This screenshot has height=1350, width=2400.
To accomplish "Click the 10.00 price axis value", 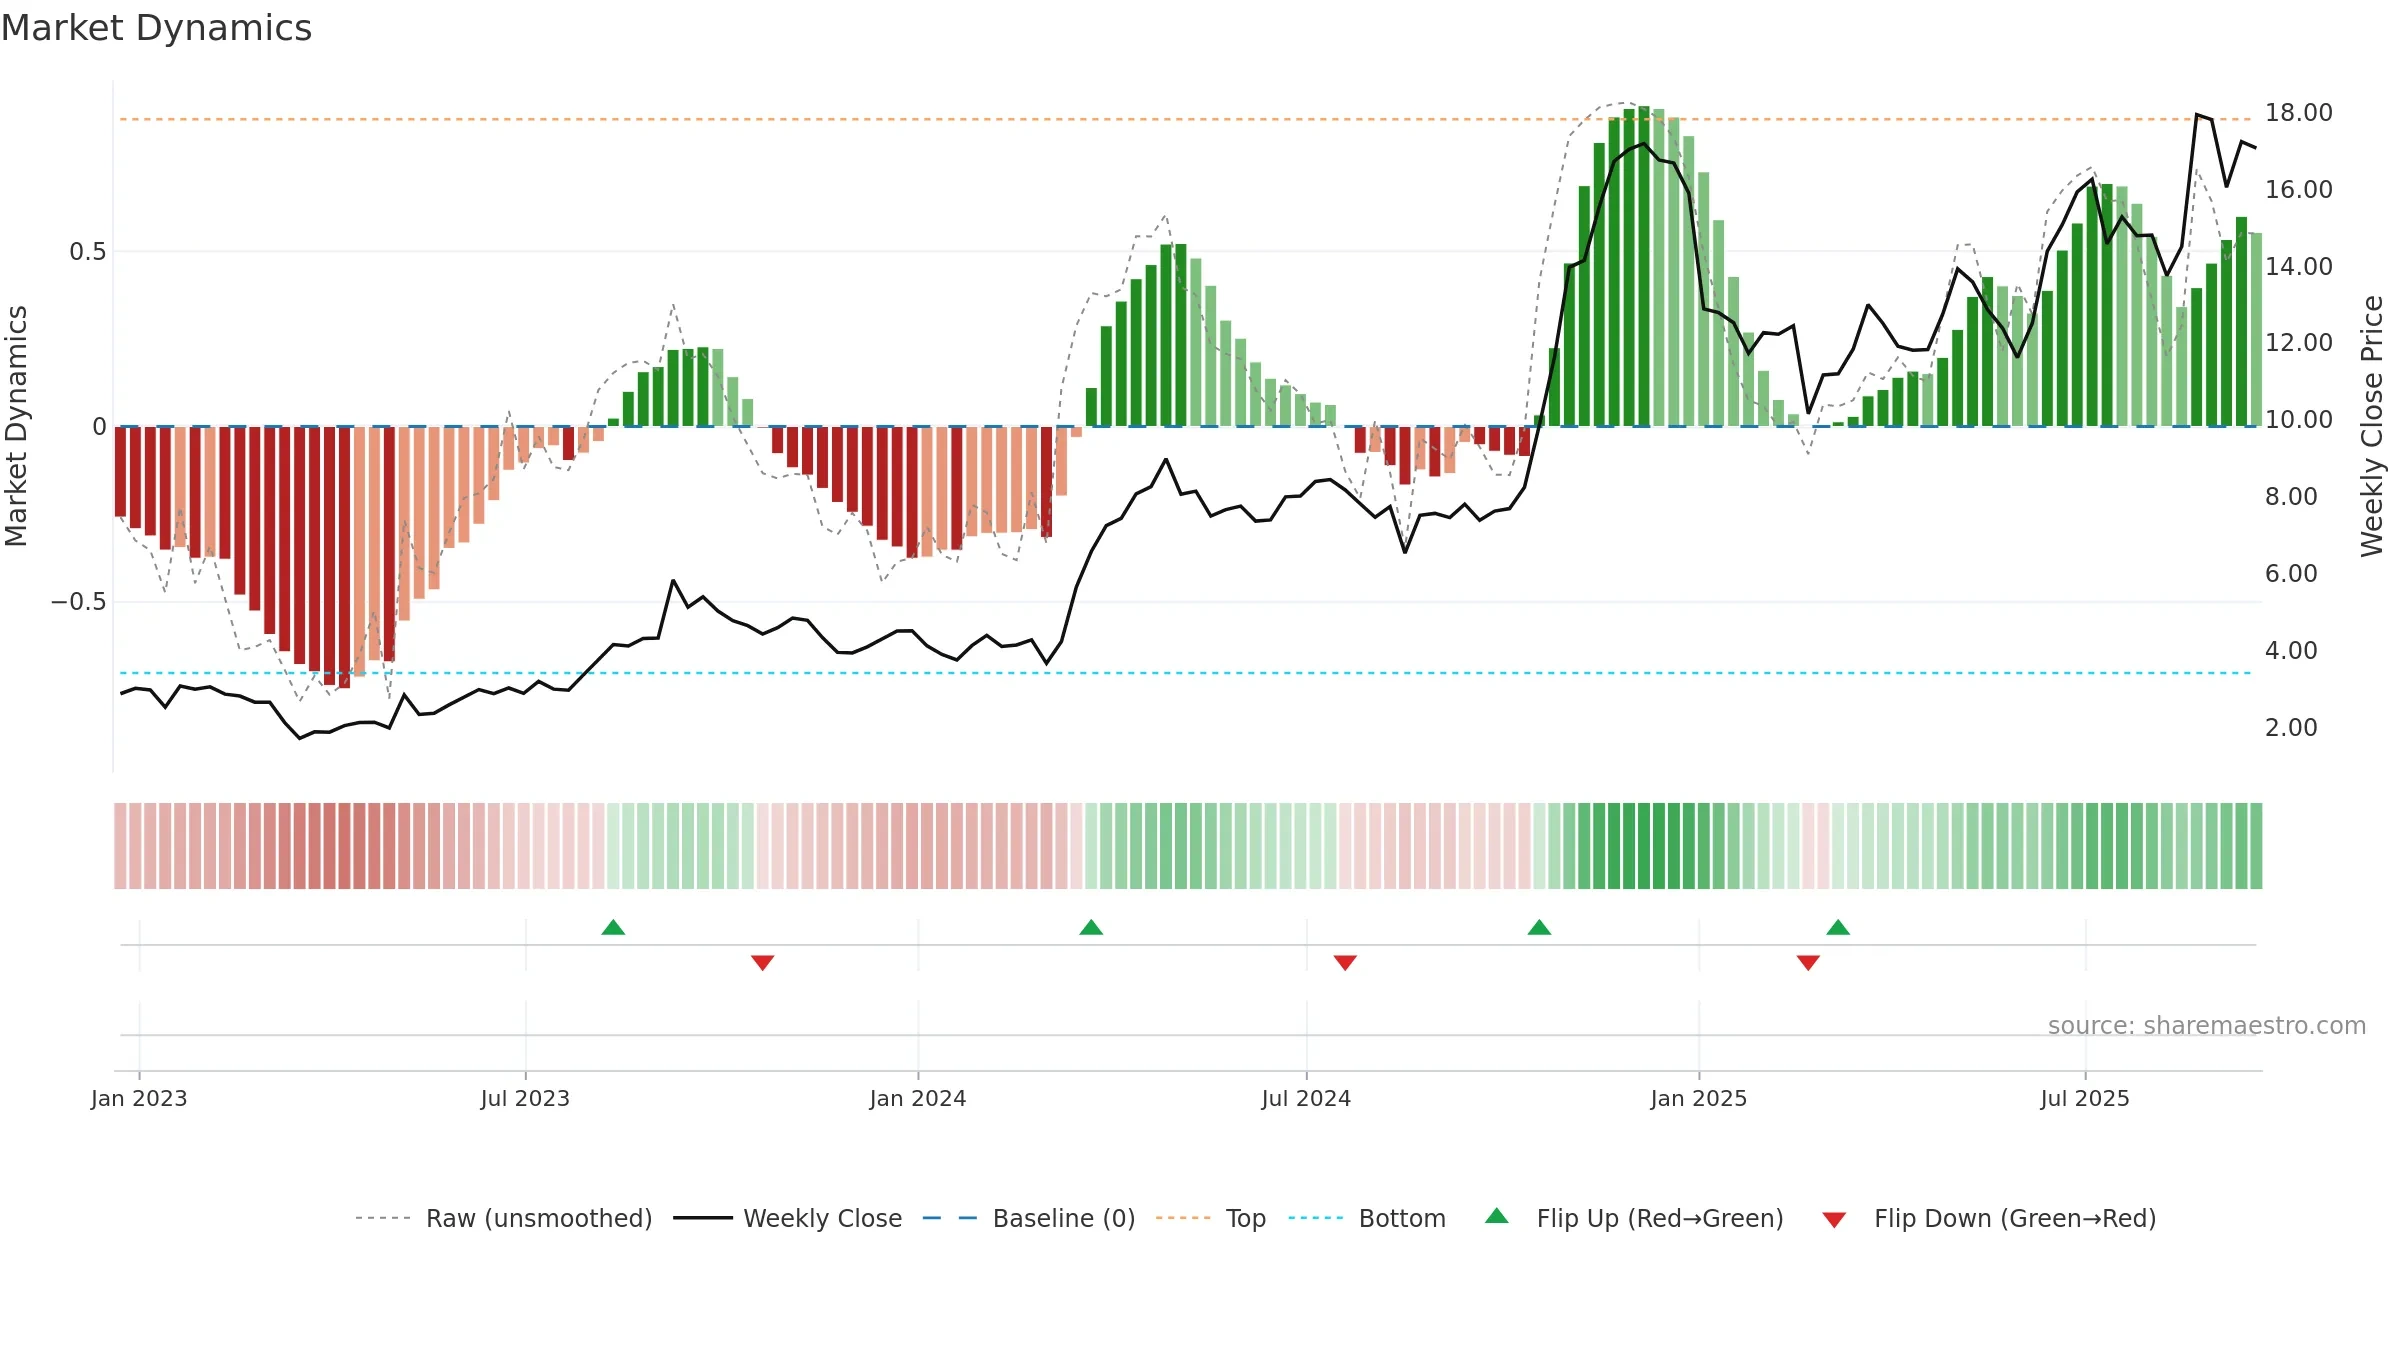I will (x=2299, y=420).
